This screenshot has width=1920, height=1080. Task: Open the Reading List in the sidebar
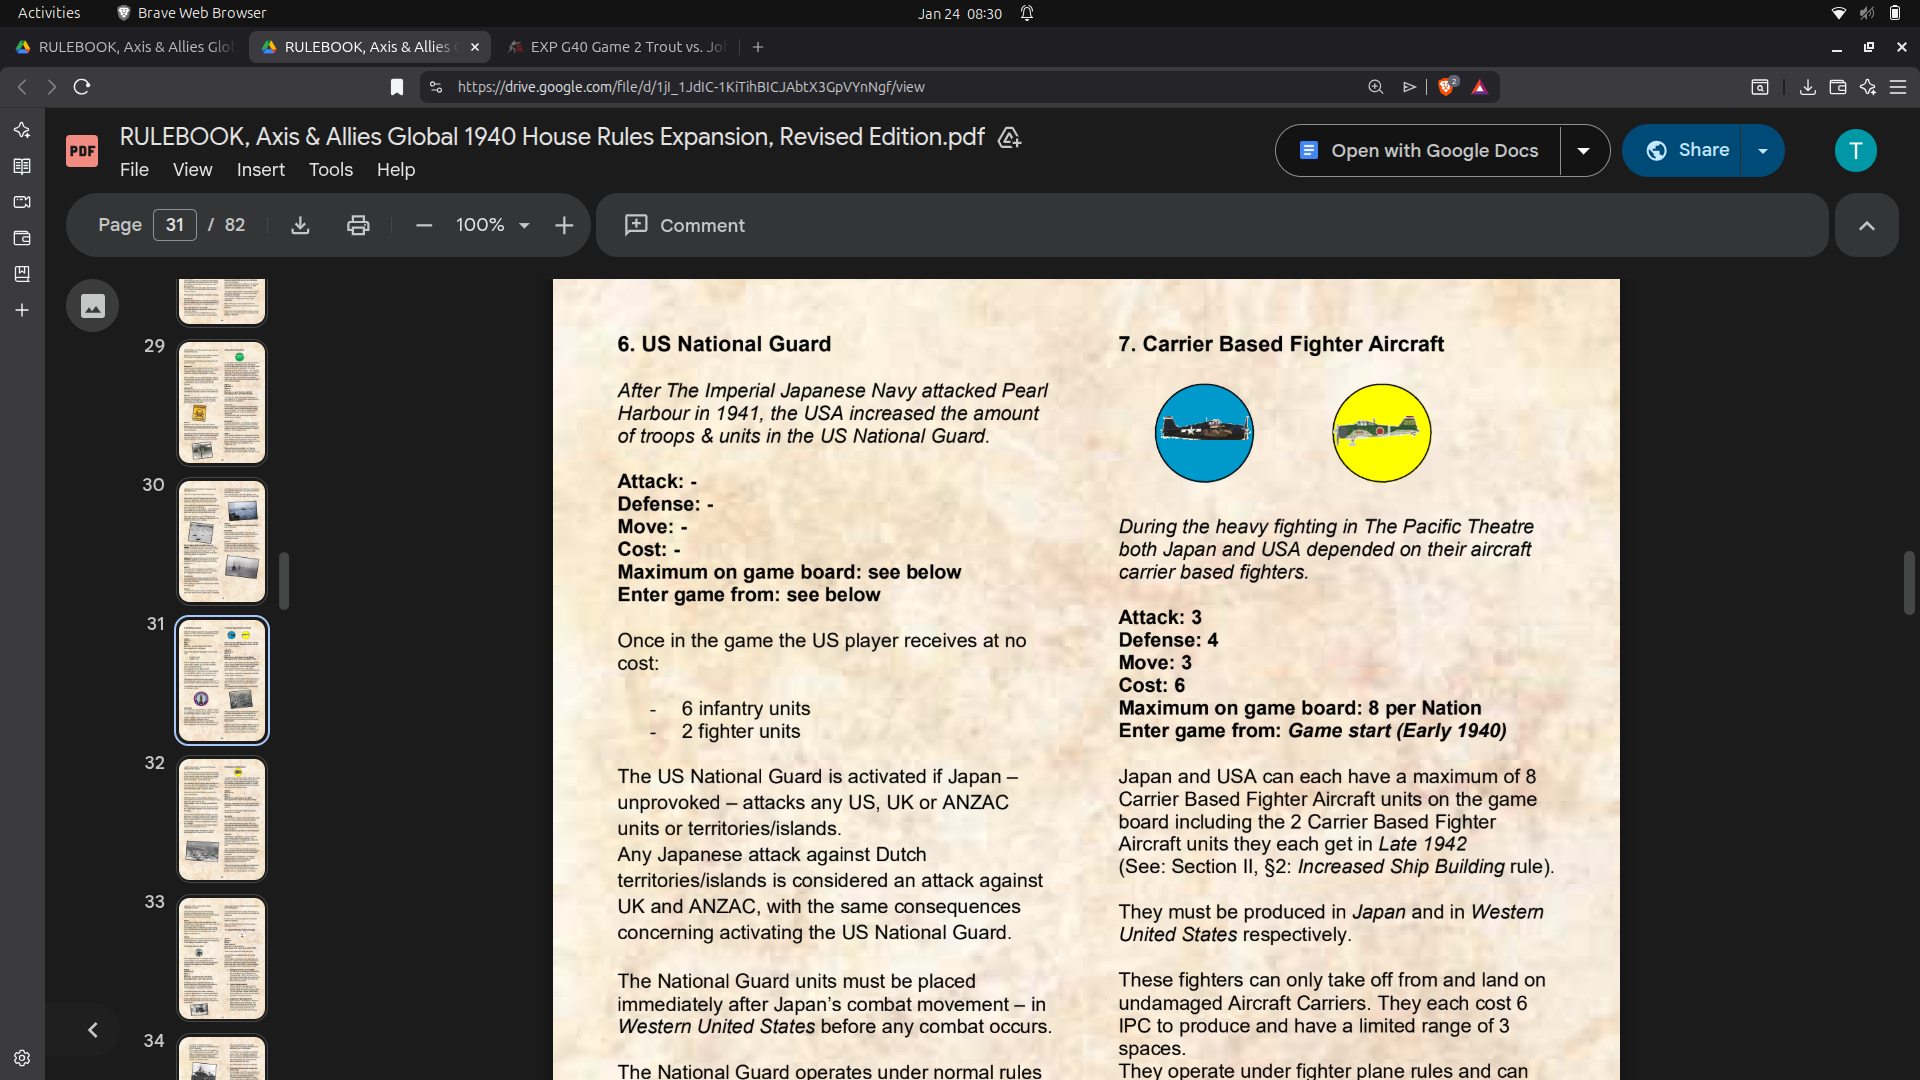click(22, 166)
